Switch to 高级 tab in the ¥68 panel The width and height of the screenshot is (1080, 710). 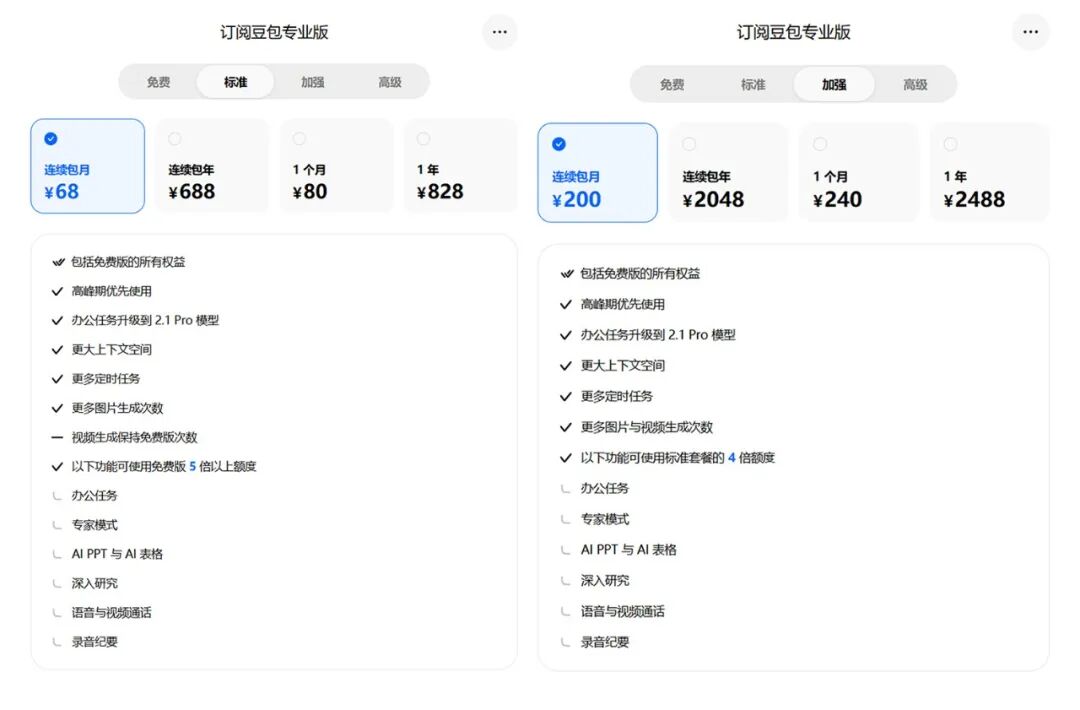click(390, 82)
